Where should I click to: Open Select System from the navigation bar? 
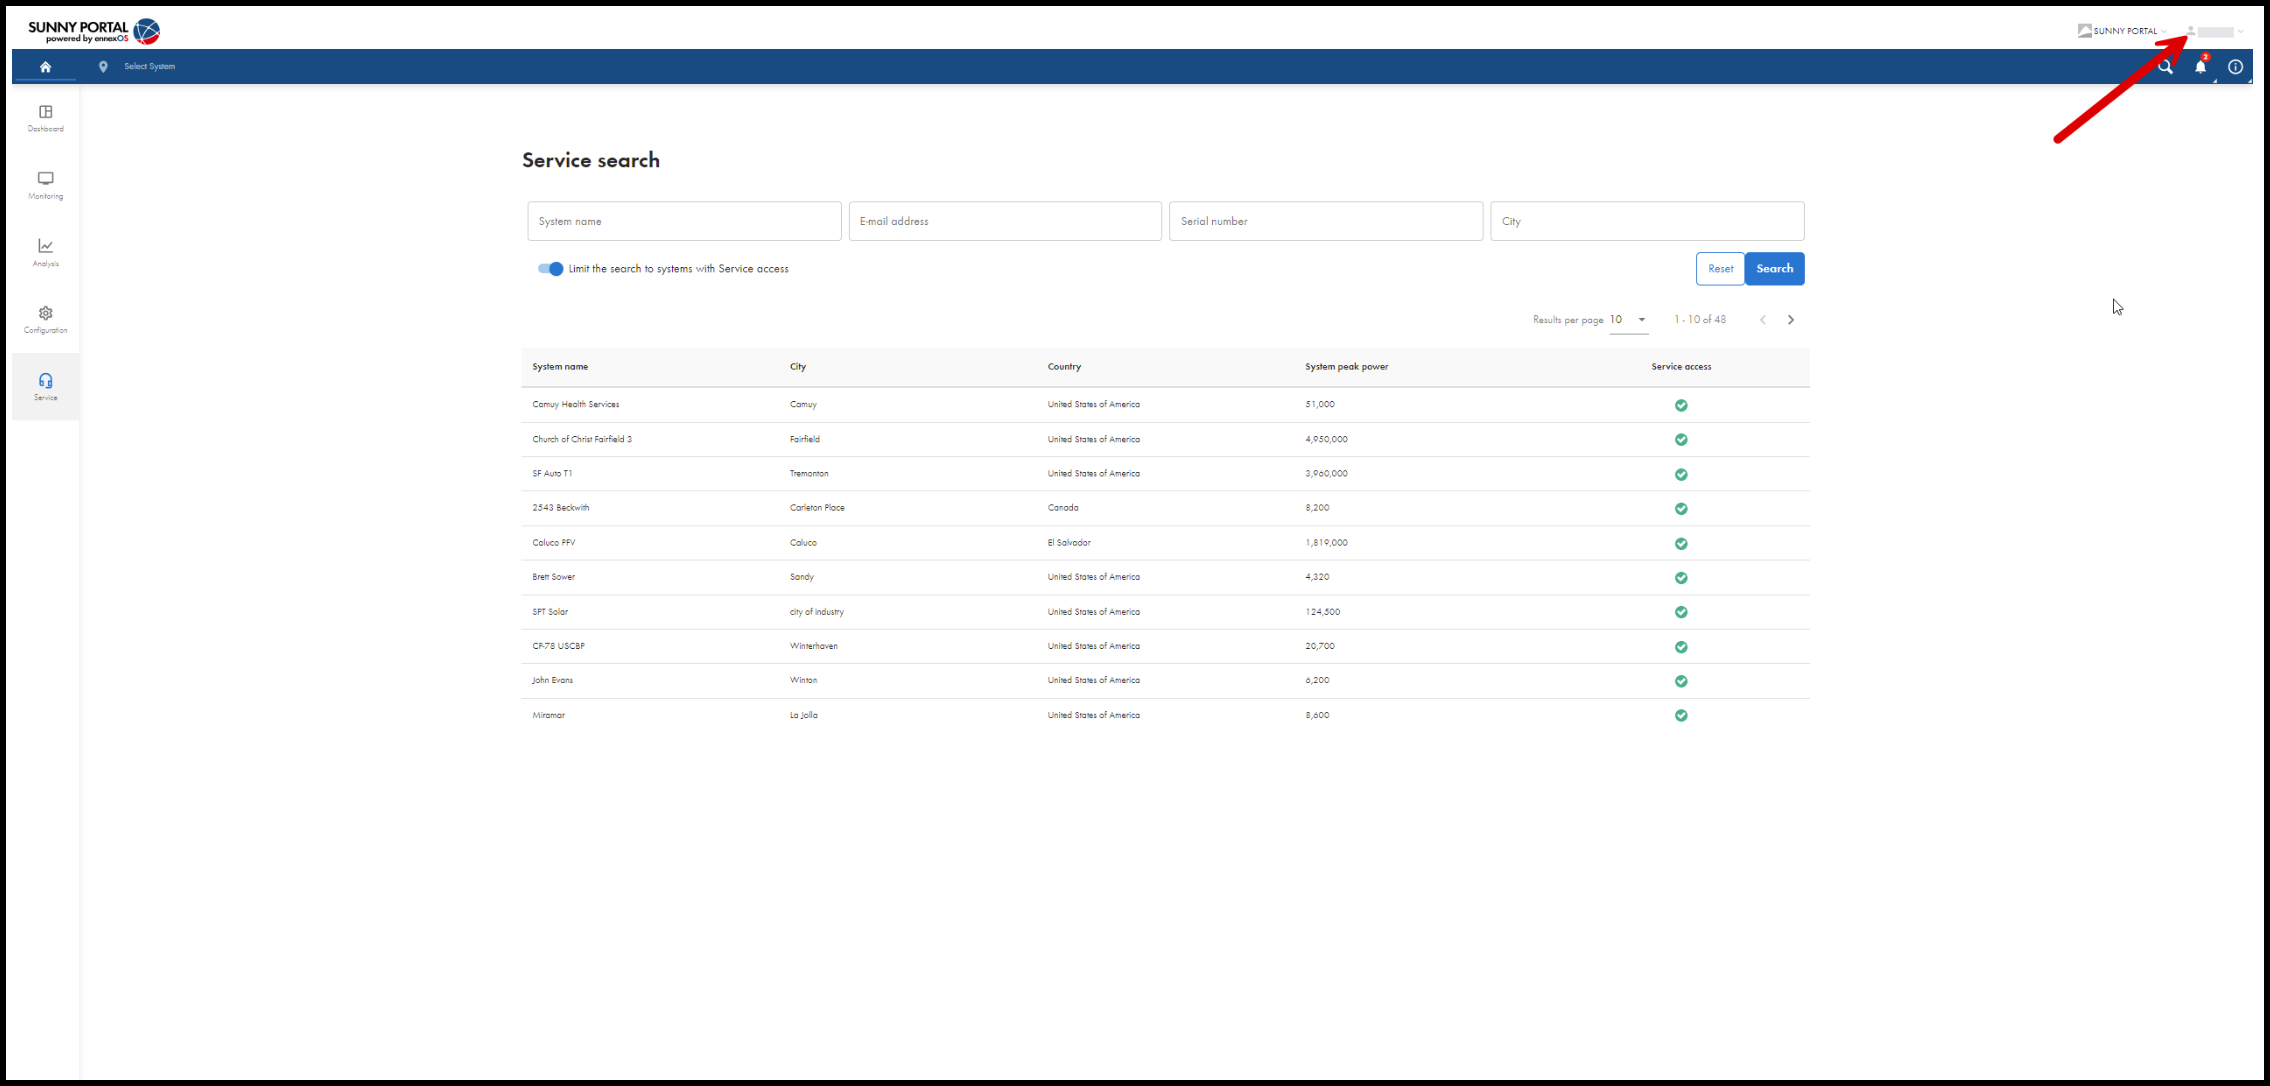click(x=148, y=66)
